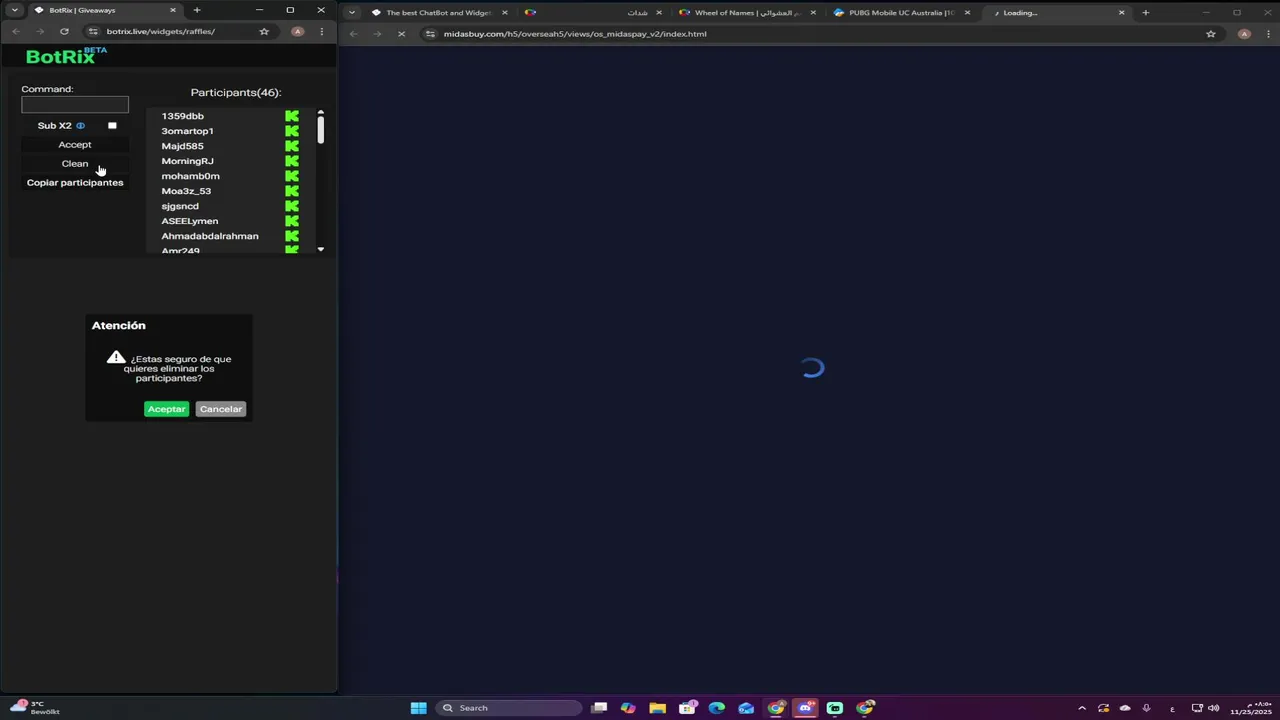Open profile avatar in BotRix window
The width and height of the screenshot is (1280, 720).
(x=297, y=31)
